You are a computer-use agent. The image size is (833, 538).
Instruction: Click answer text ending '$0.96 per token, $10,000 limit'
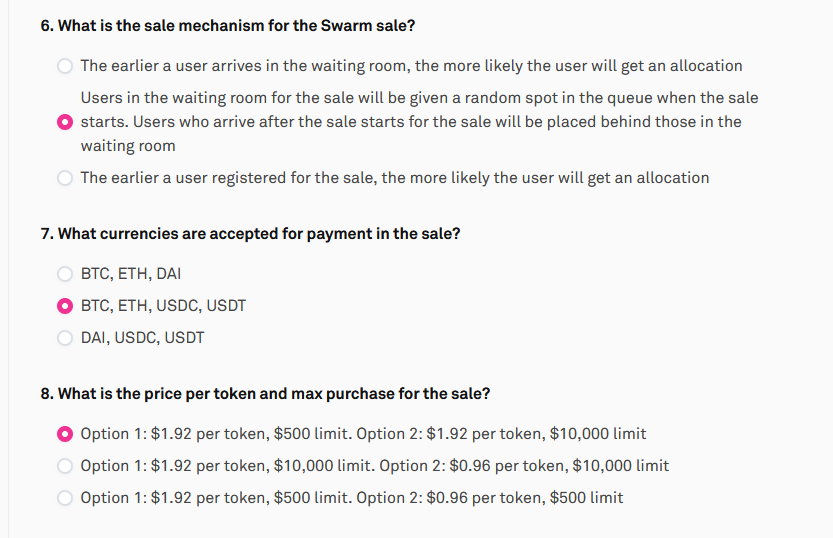(375, 466)
